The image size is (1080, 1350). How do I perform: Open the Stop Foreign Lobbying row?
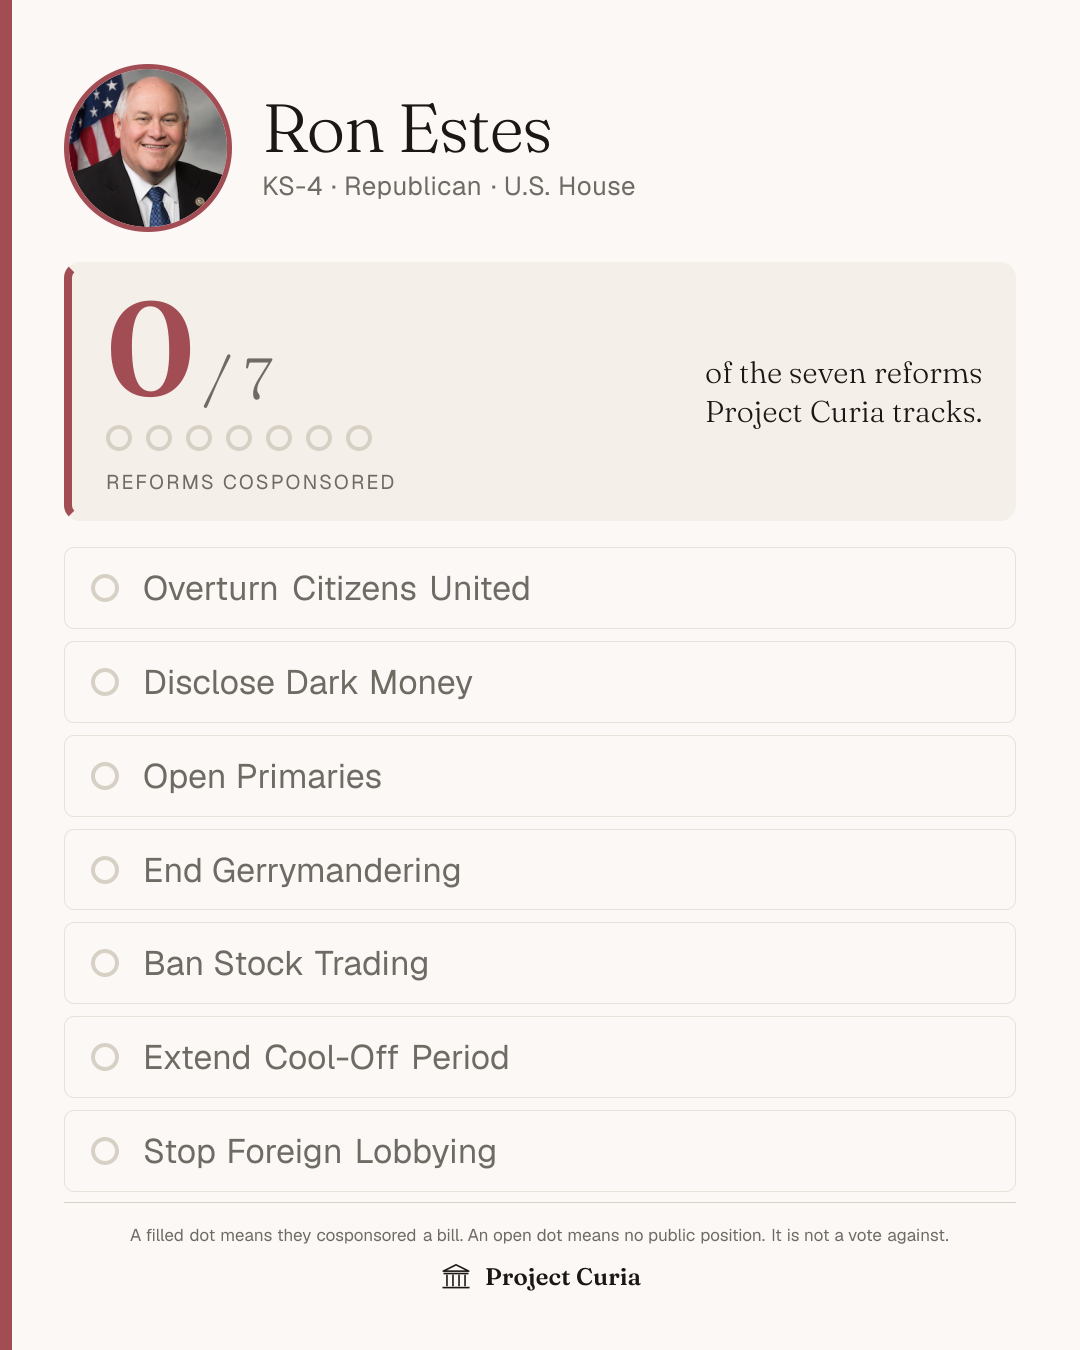(x=540, y=1151)
